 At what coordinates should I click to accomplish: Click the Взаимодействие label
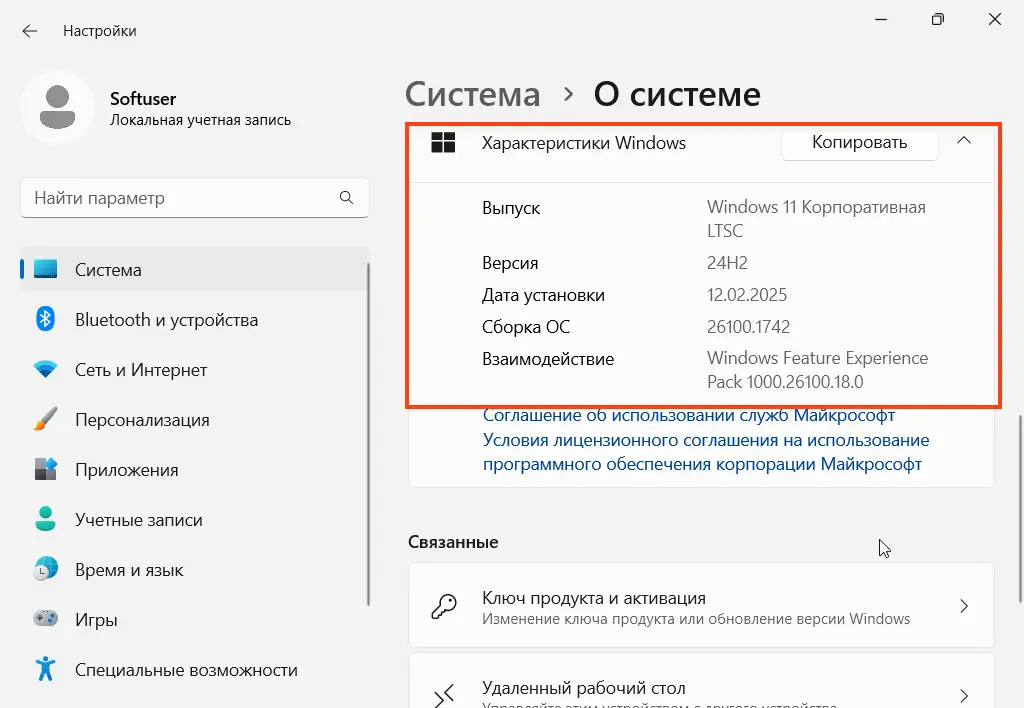coord(548,359)
